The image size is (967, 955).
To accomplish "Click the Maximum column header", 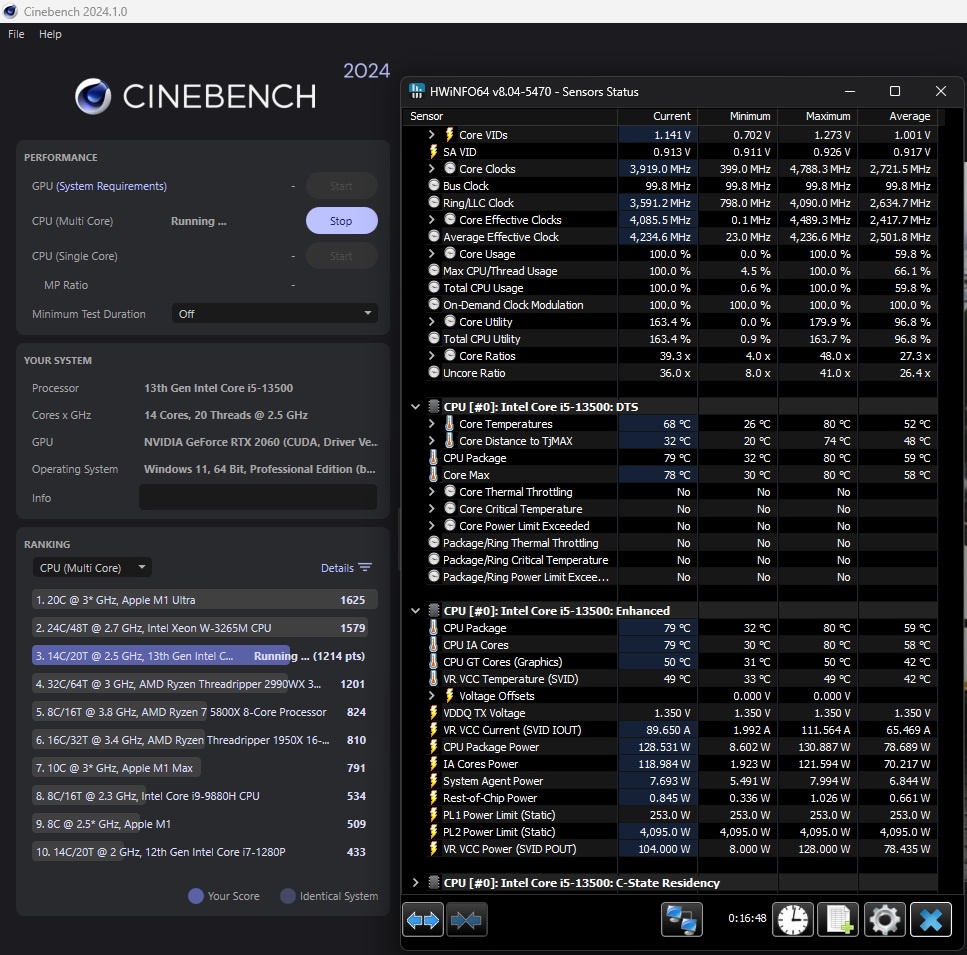I will click(x=818, y=116).
